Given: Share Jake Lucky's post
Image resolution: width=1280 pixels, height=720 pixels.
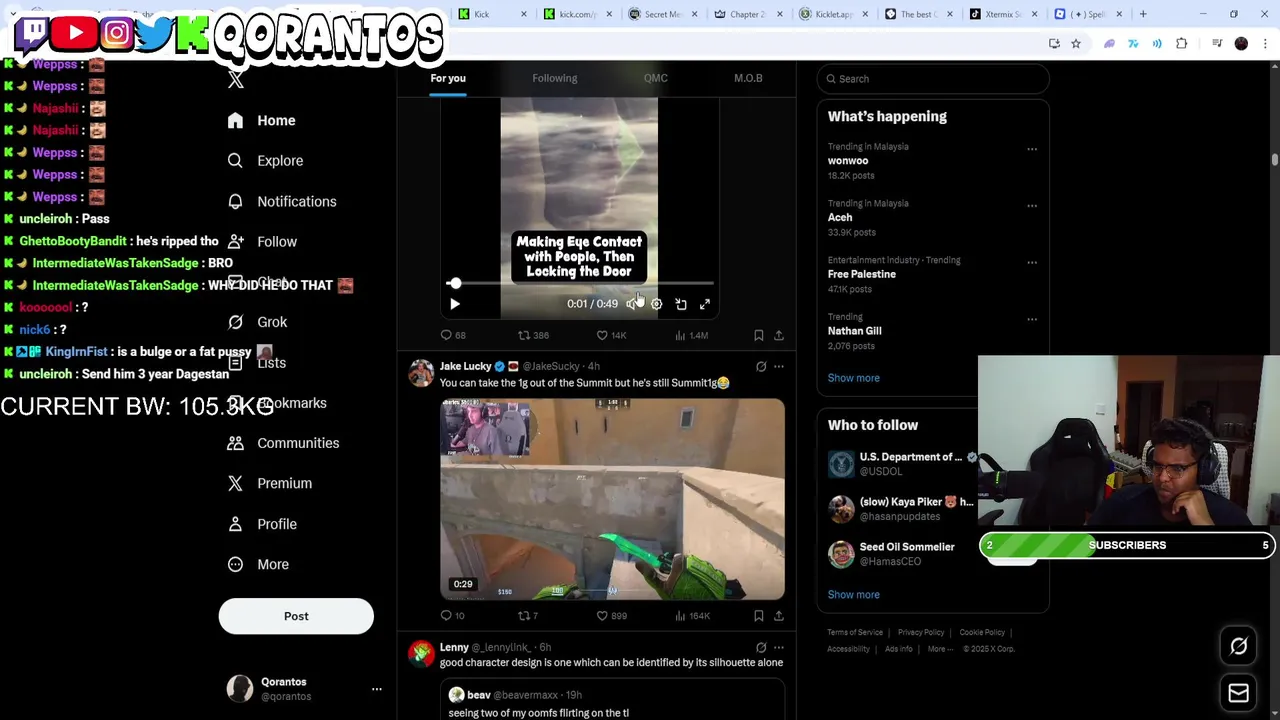Looking at the screenshot, I should click(779, 615).
